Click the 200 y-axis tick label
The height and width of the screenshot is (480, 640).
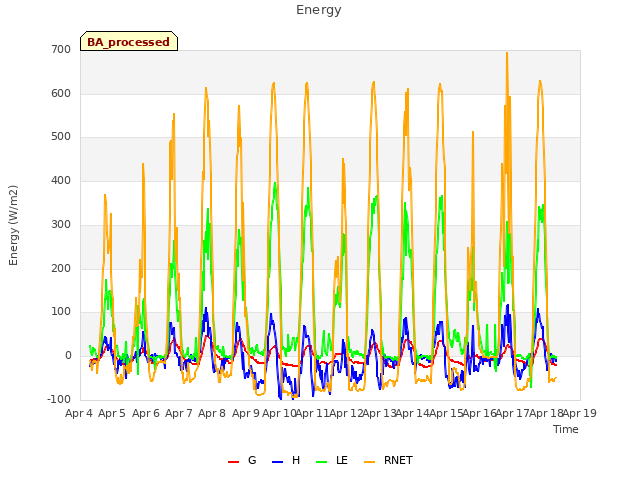(x=61, y=268)
